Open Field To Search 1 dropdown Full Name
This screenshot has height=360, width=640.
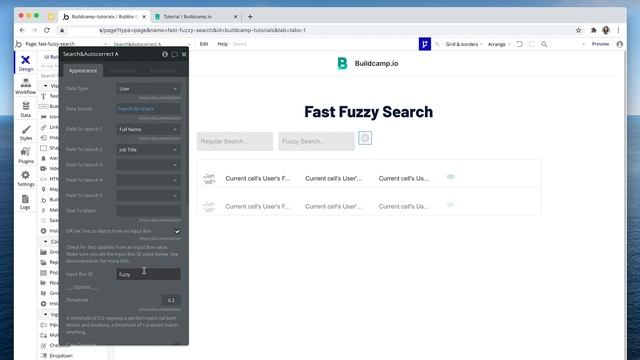tap(148, 129)
